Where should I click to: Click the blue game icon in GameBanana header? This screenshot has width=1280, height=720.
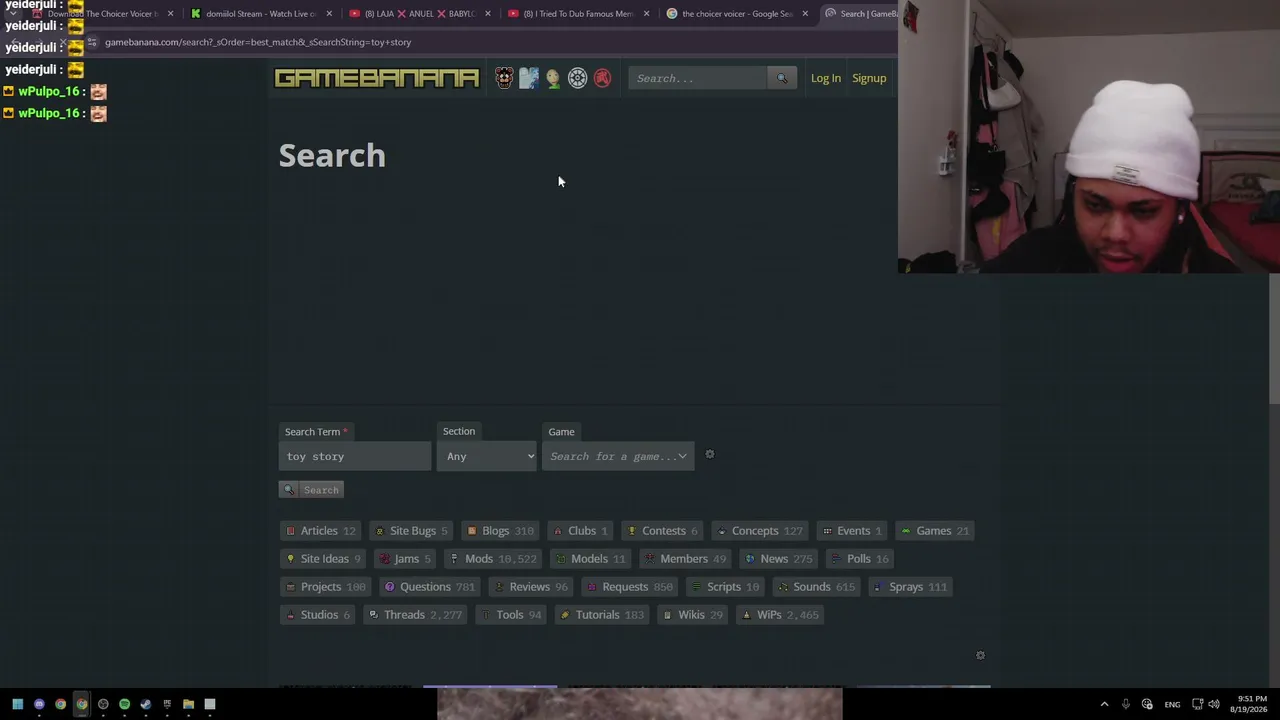[529, 78]
